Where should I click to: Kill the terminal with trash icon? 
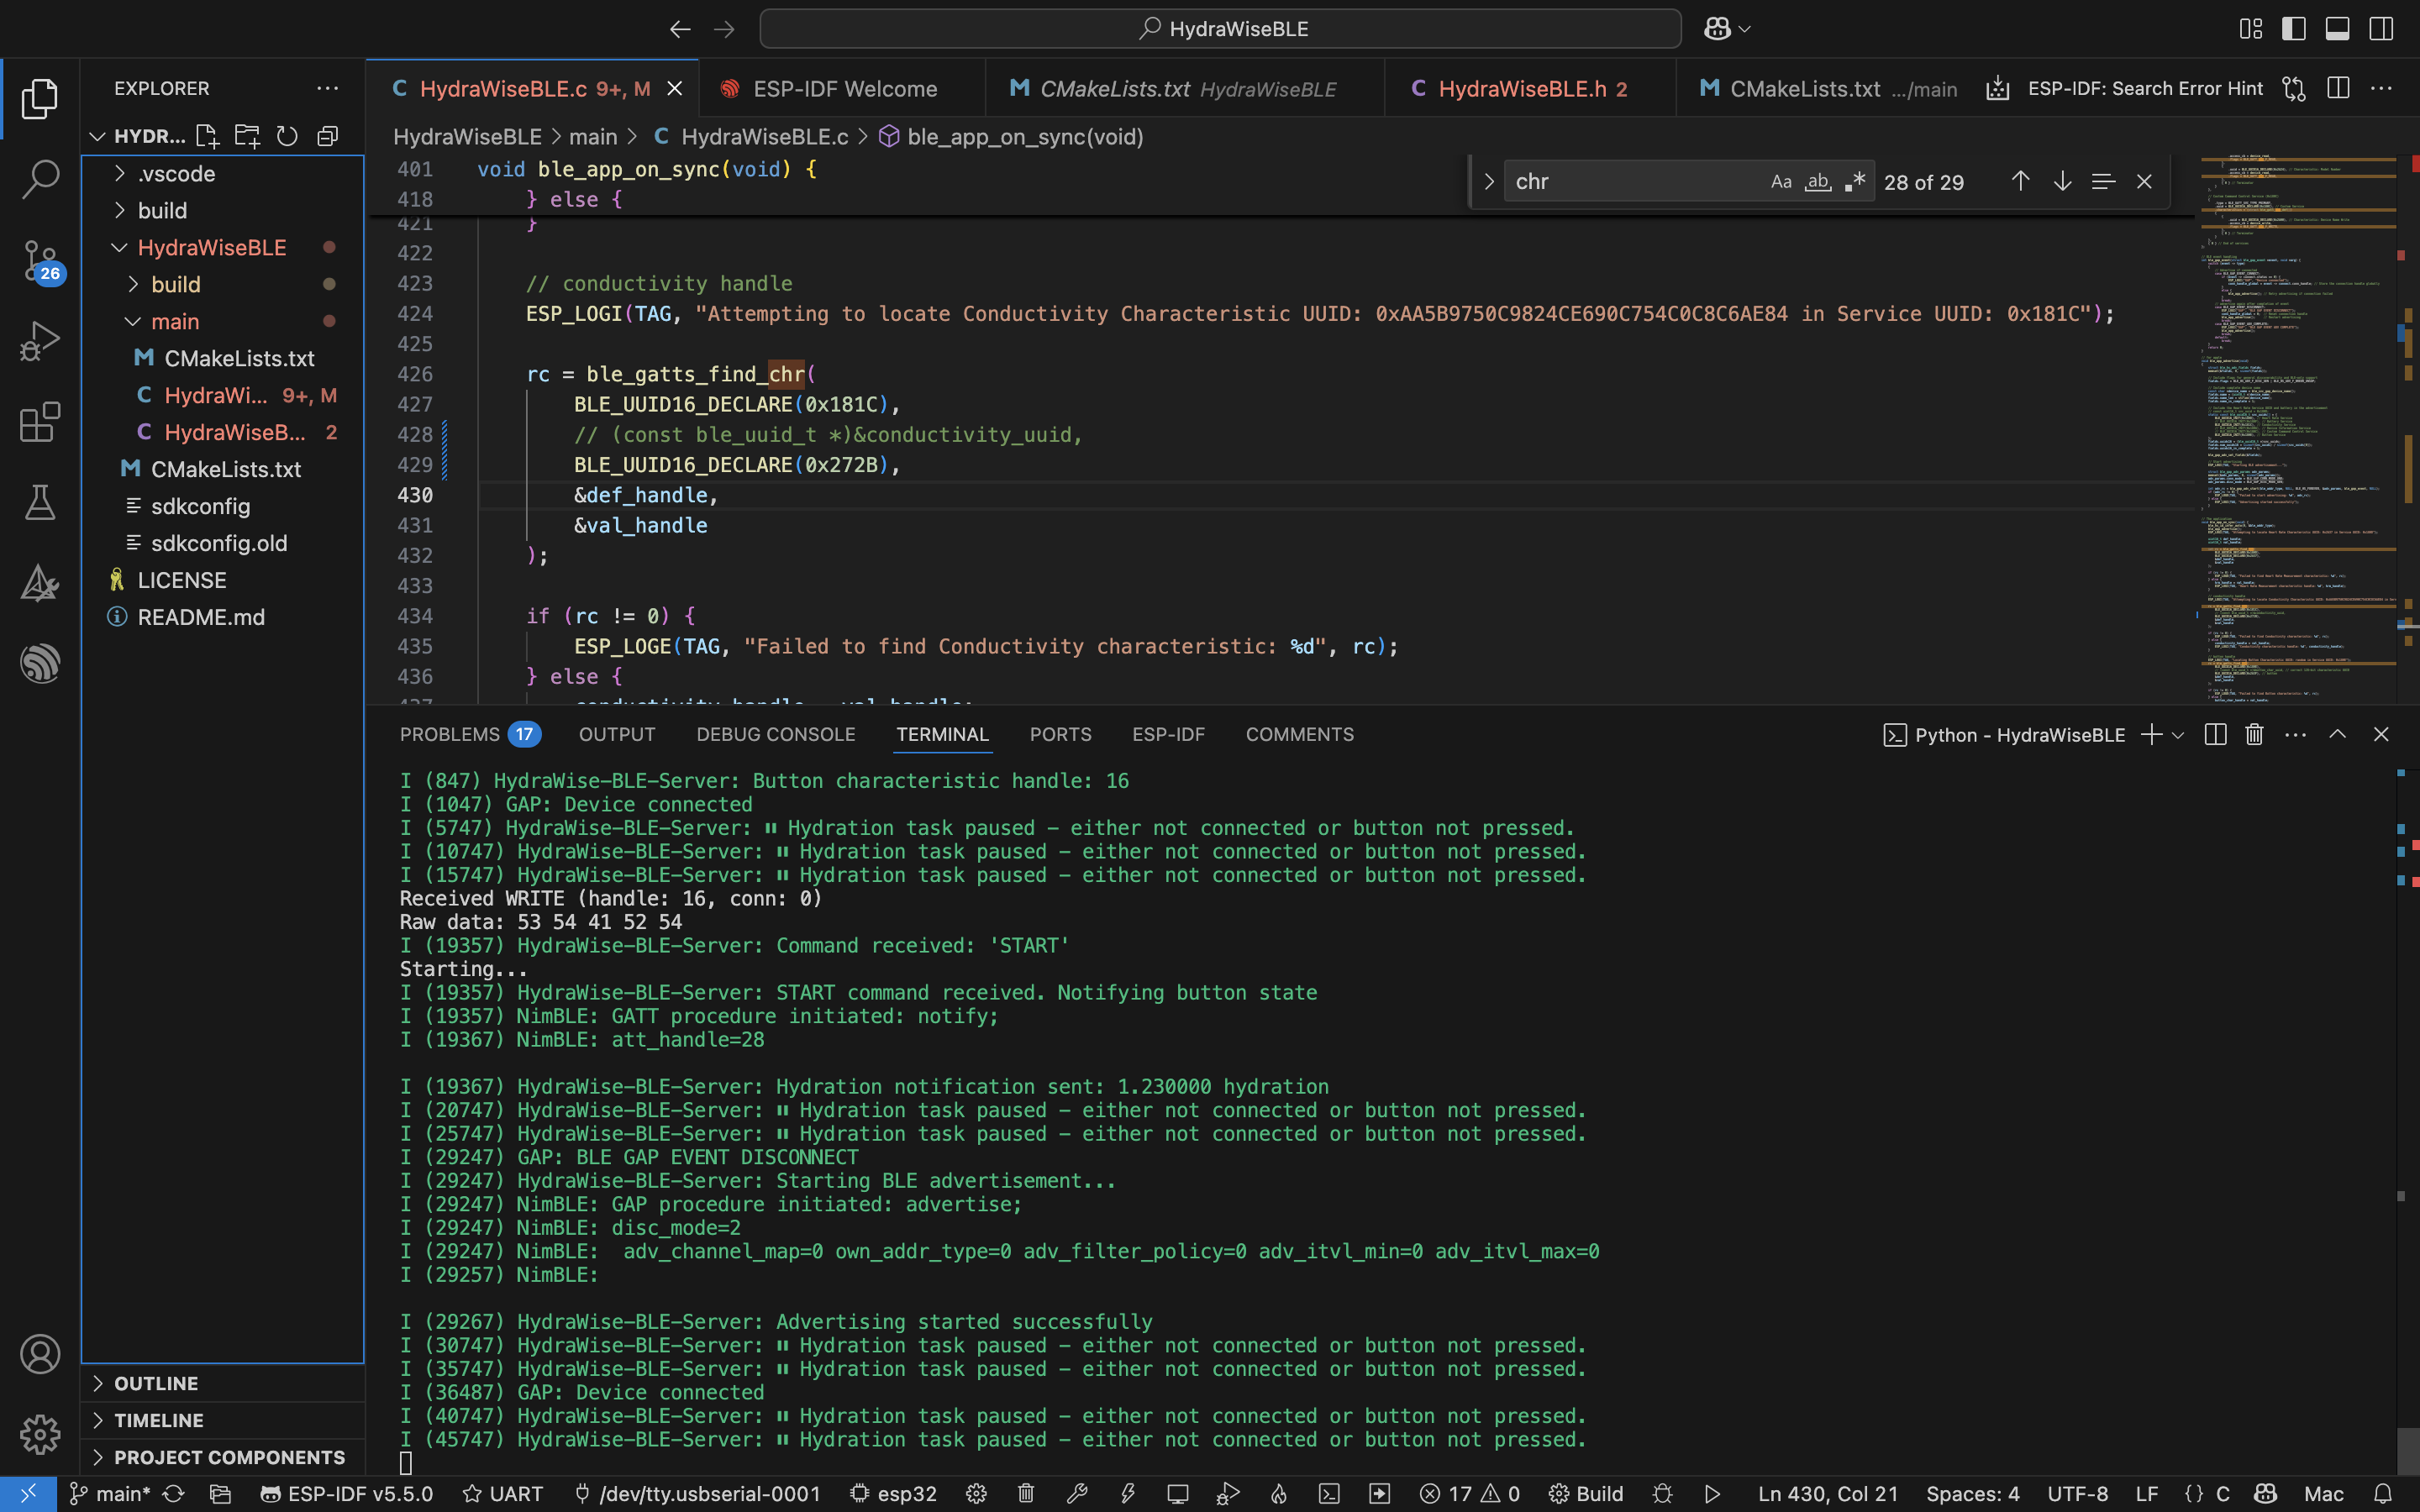tap(2254, 735)
